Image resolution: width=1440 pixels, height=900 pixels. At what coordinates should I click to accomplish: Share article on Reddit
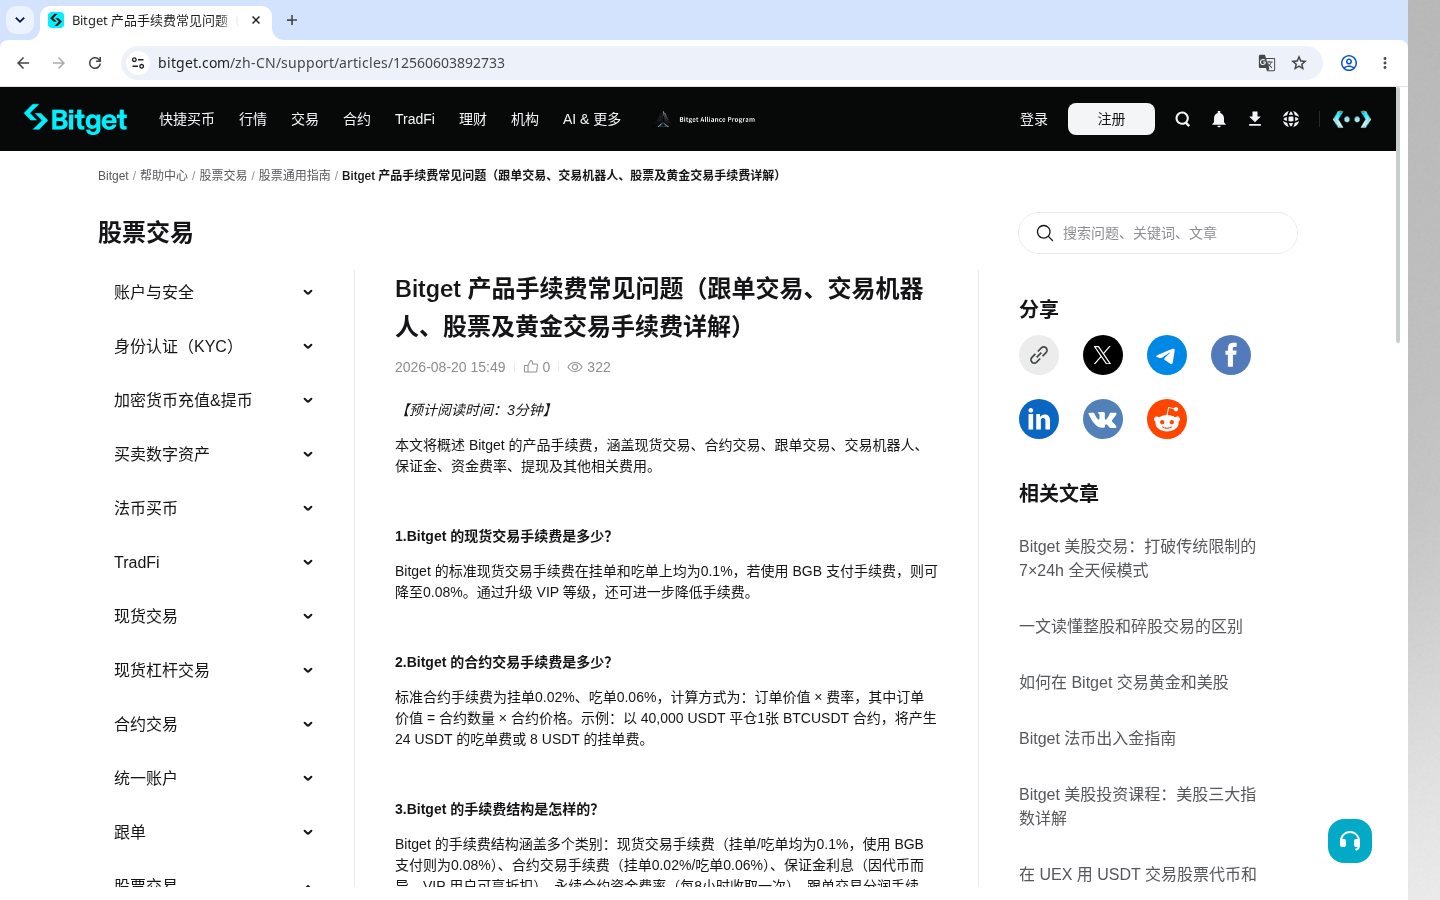pos(1167,419)
